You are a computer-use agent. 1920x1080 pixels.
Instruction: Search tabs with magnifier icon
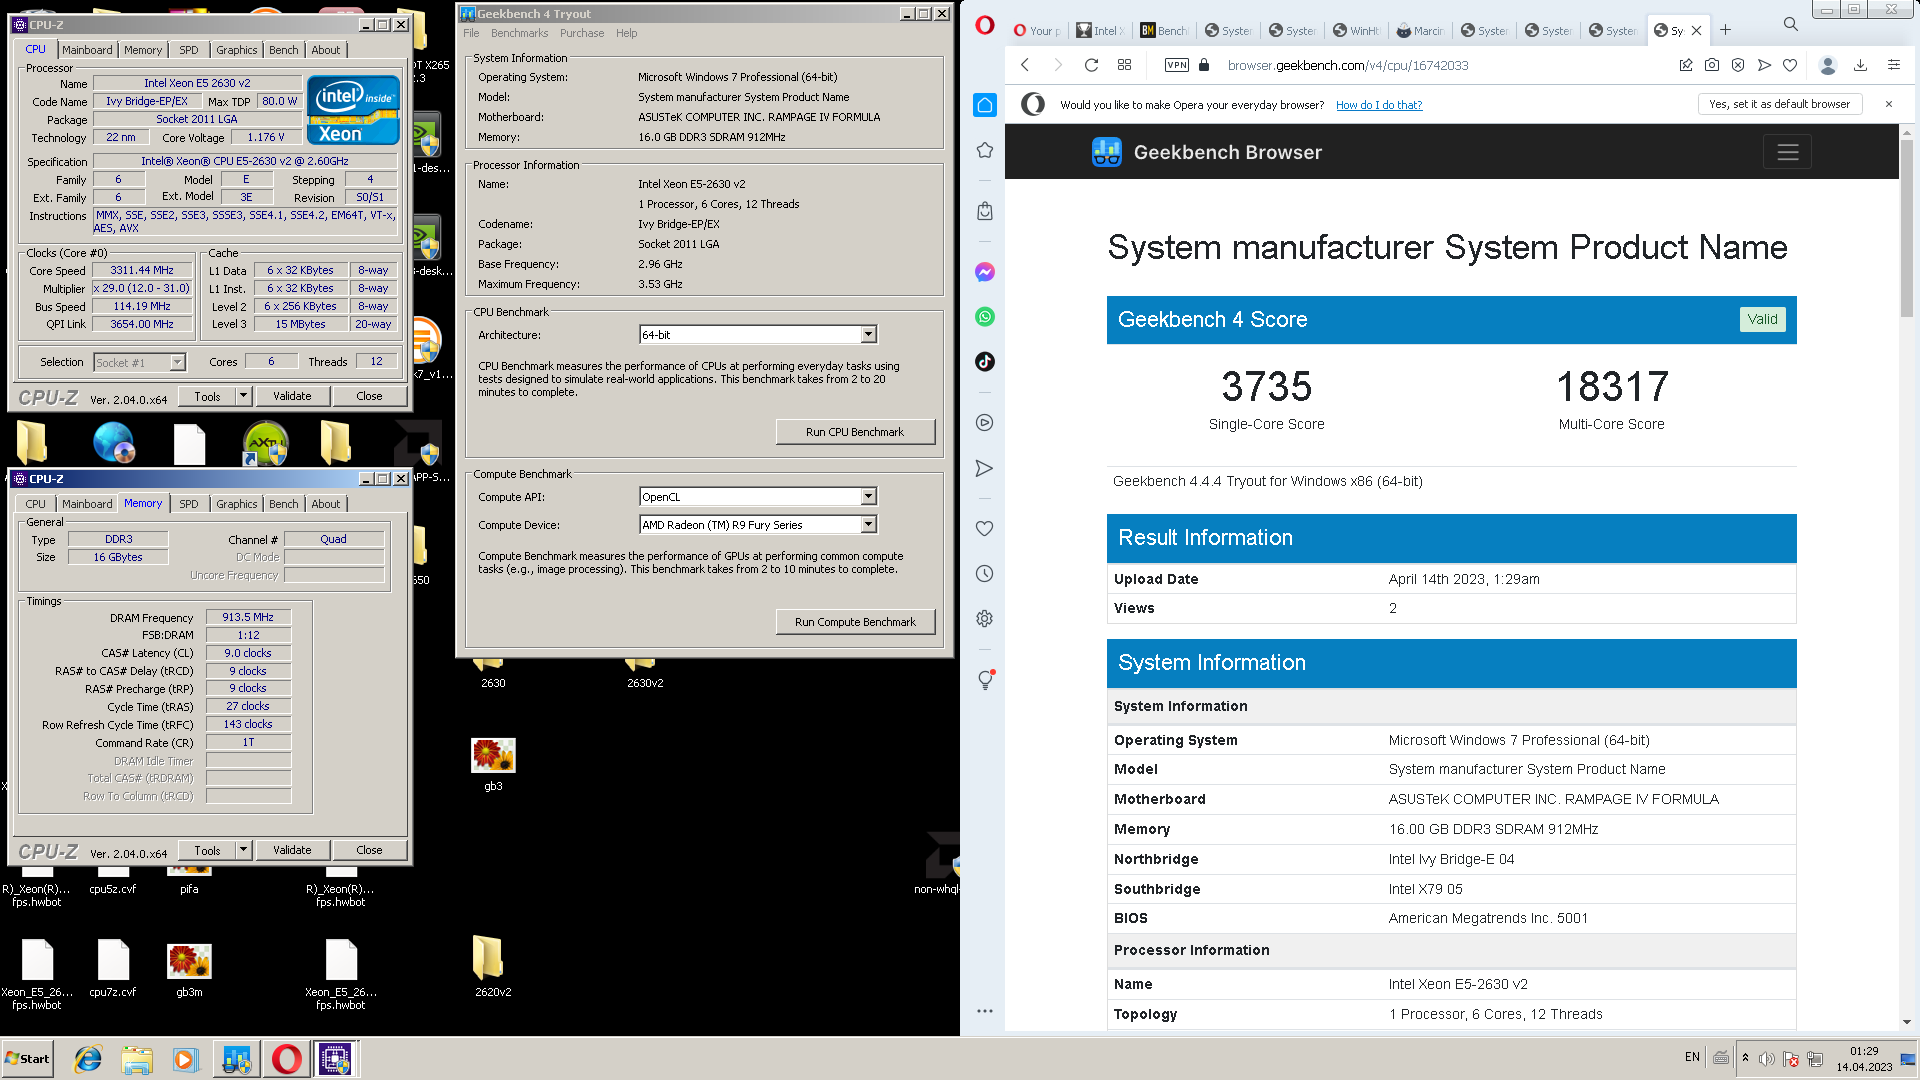(x=1791, y=24)
